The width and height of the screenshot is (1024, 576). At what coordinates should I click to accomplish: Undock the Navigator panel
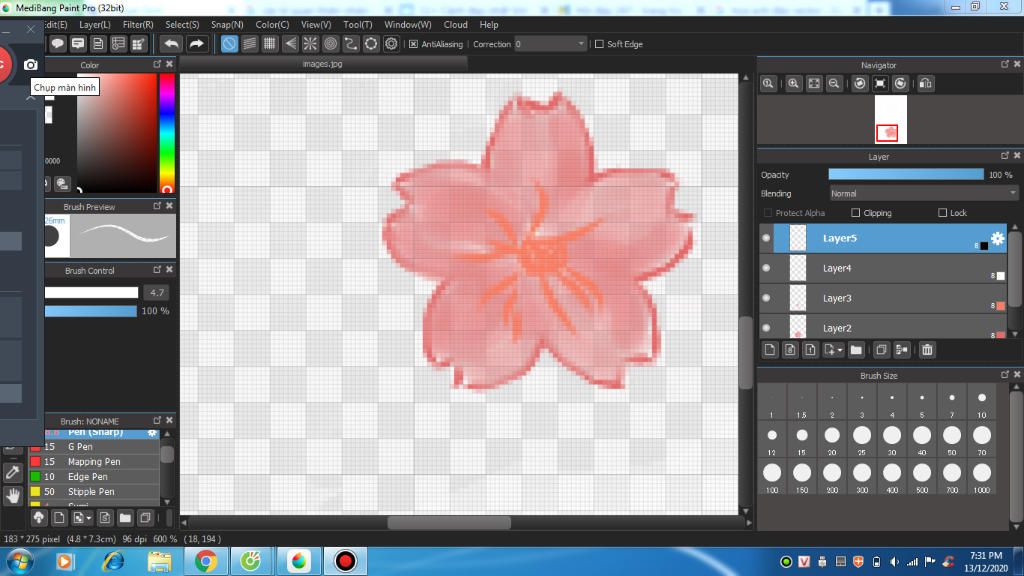tap(1004, 64)
